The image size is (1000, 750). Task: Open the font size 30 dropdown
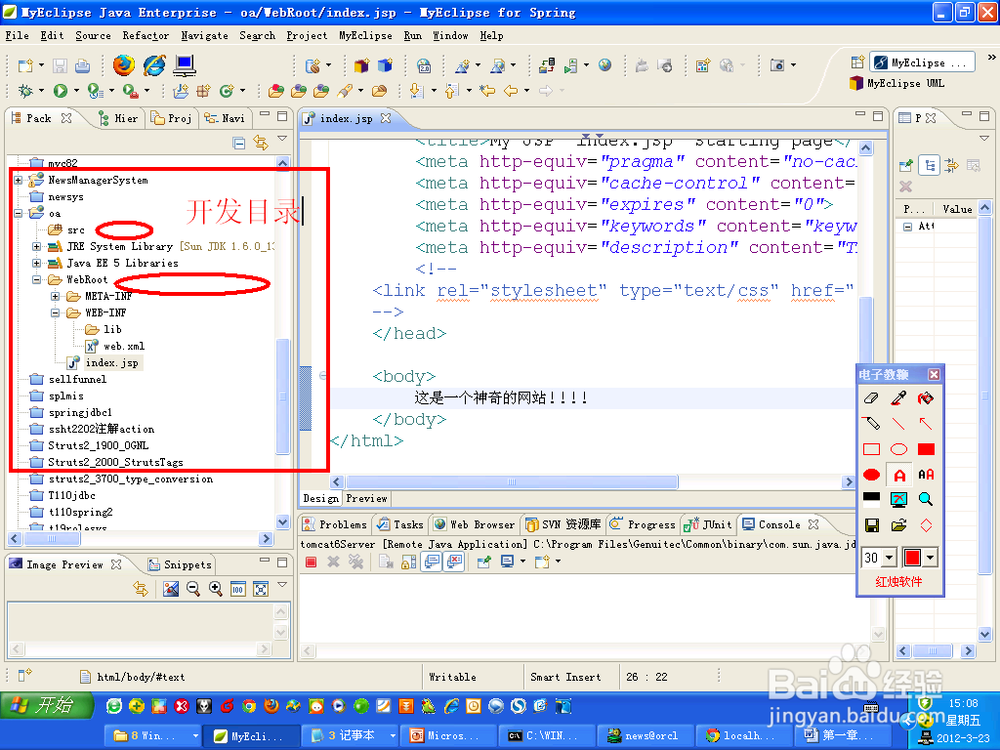click(x=890, y=558)
